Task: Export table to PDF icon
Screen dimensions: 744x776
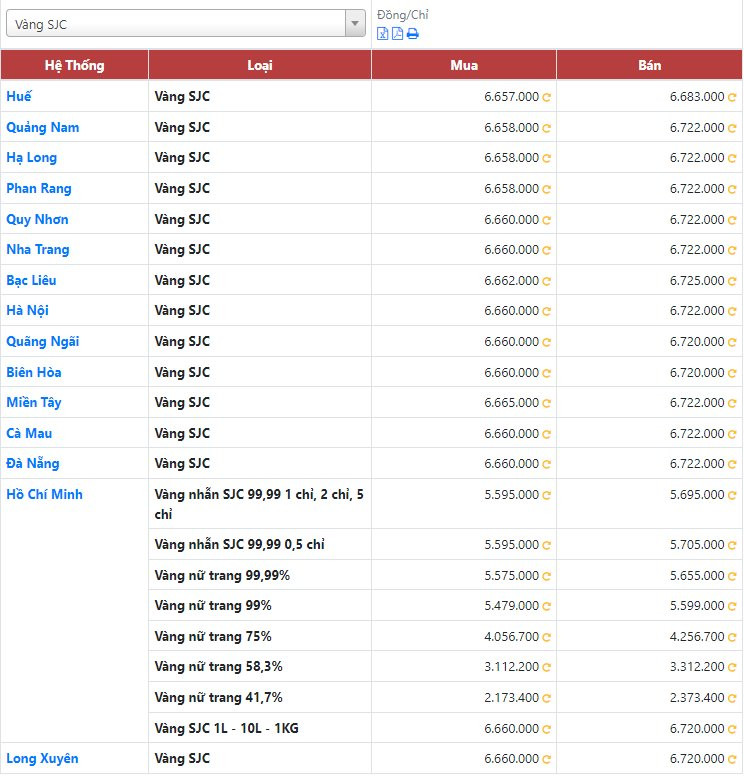Action: pos(397,34)
